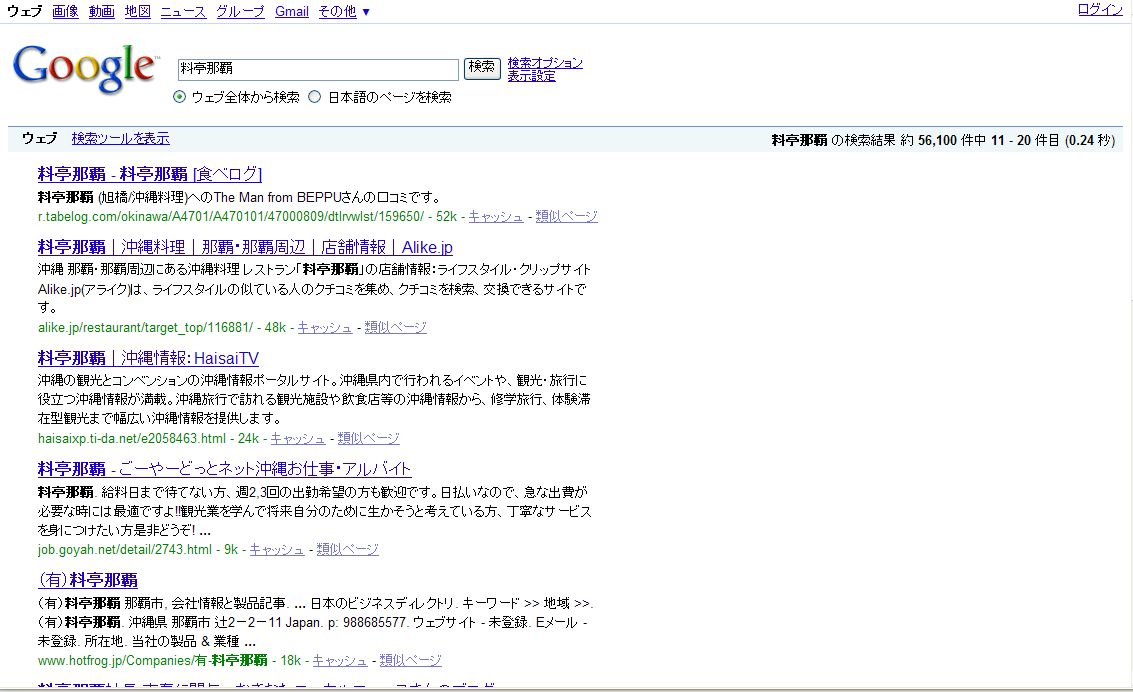Open Gmail from top navigation
Viewport: 1133px width, 692px height.
pyautogui.click(x=292, y=12)
